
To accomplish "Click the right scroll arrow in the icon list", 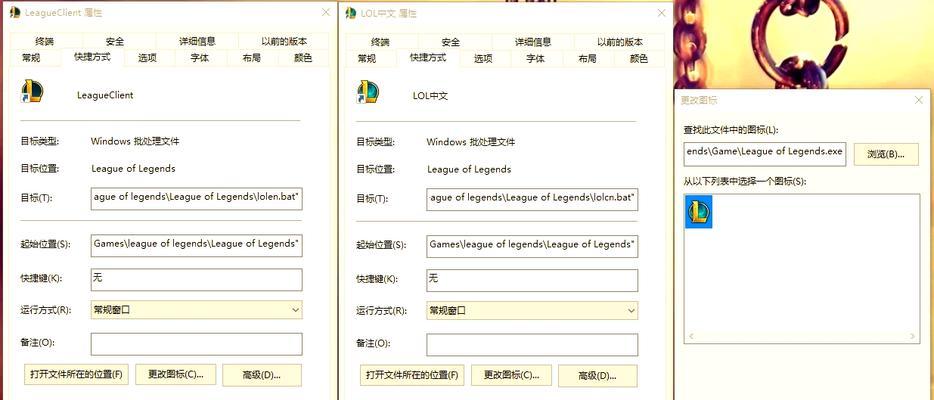I will click(913, 336).
